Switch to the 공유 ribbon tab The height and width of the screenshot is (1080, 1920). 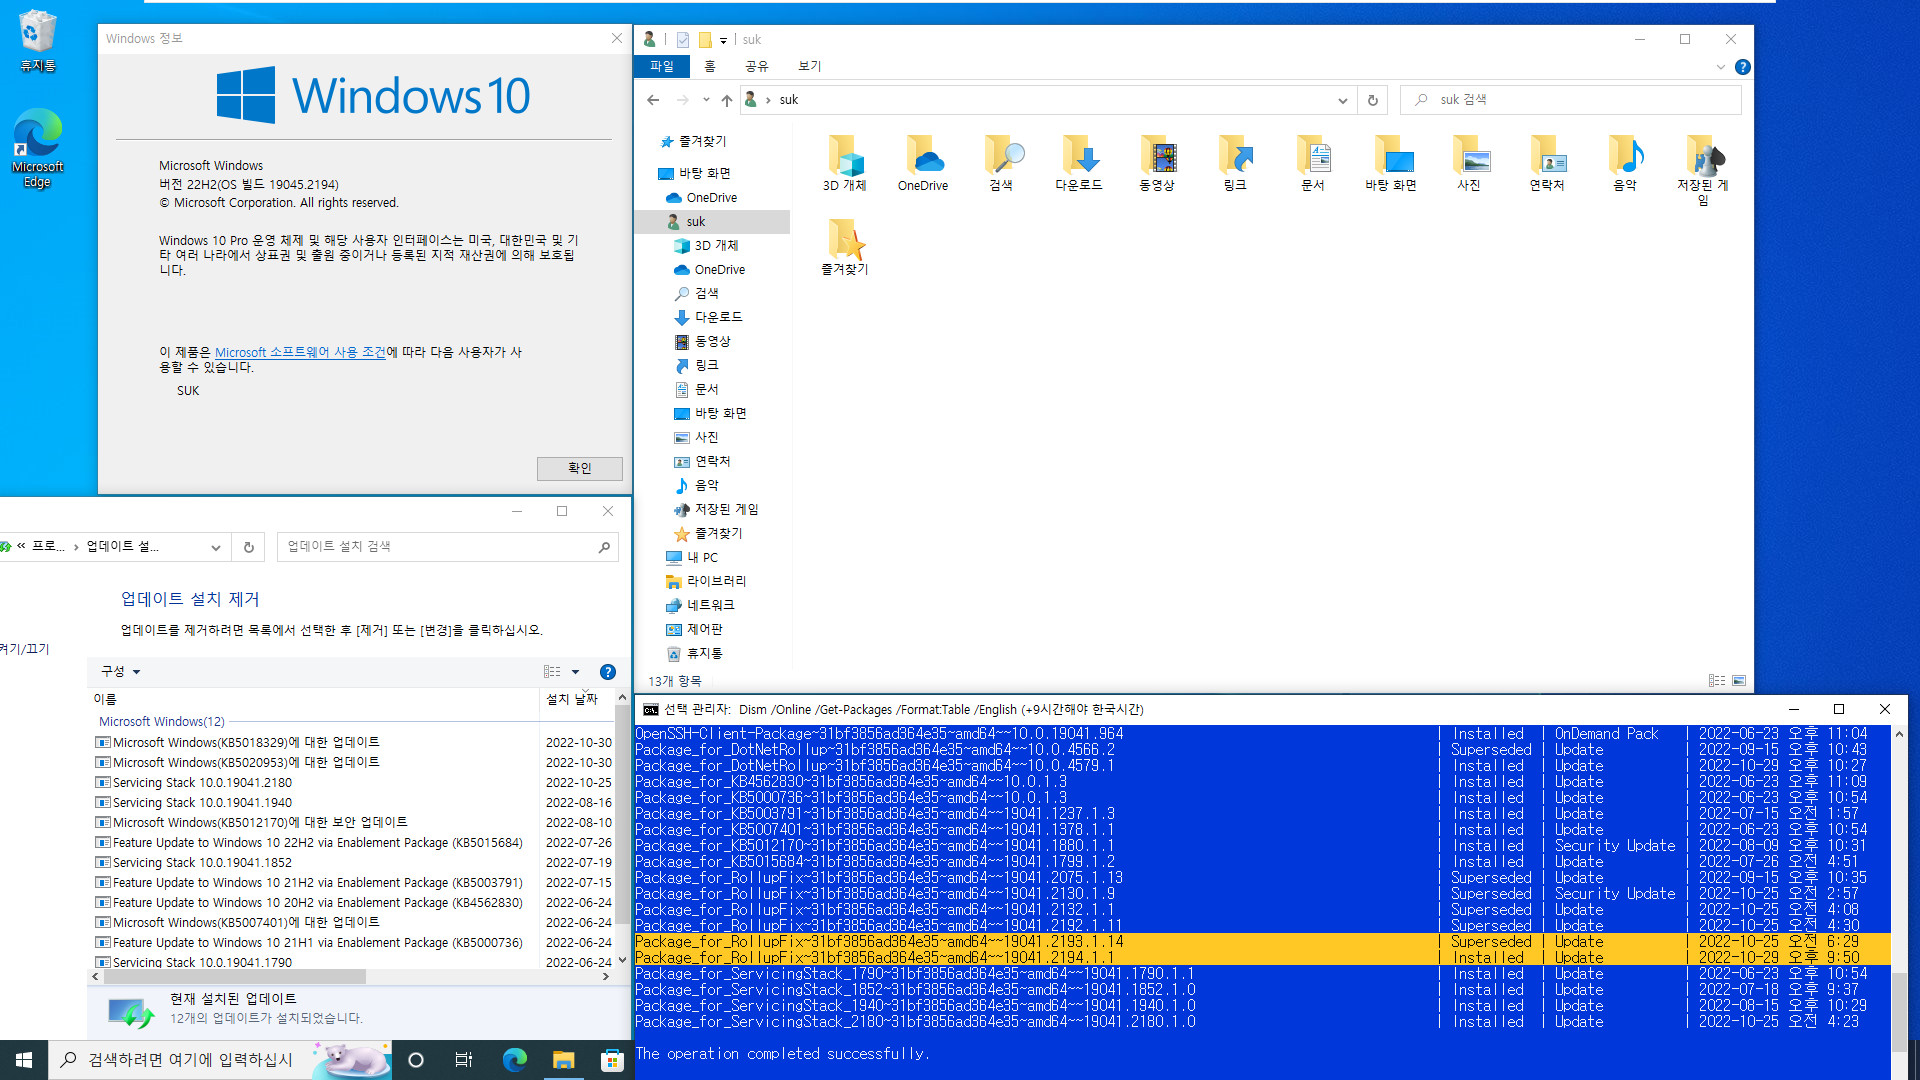(757, 66)
